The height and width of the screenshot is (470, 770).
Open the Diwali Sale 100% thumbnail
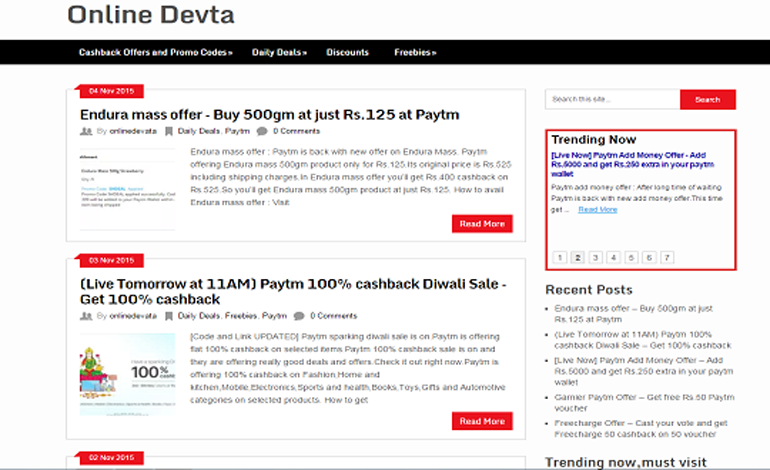coord(128,374)
